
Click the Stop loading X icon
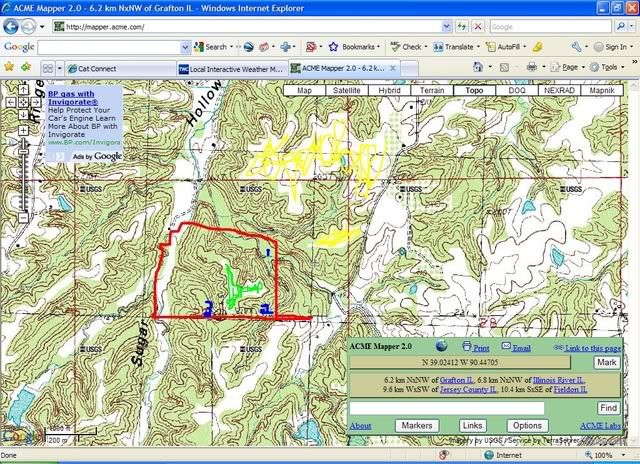coord(478,27)
